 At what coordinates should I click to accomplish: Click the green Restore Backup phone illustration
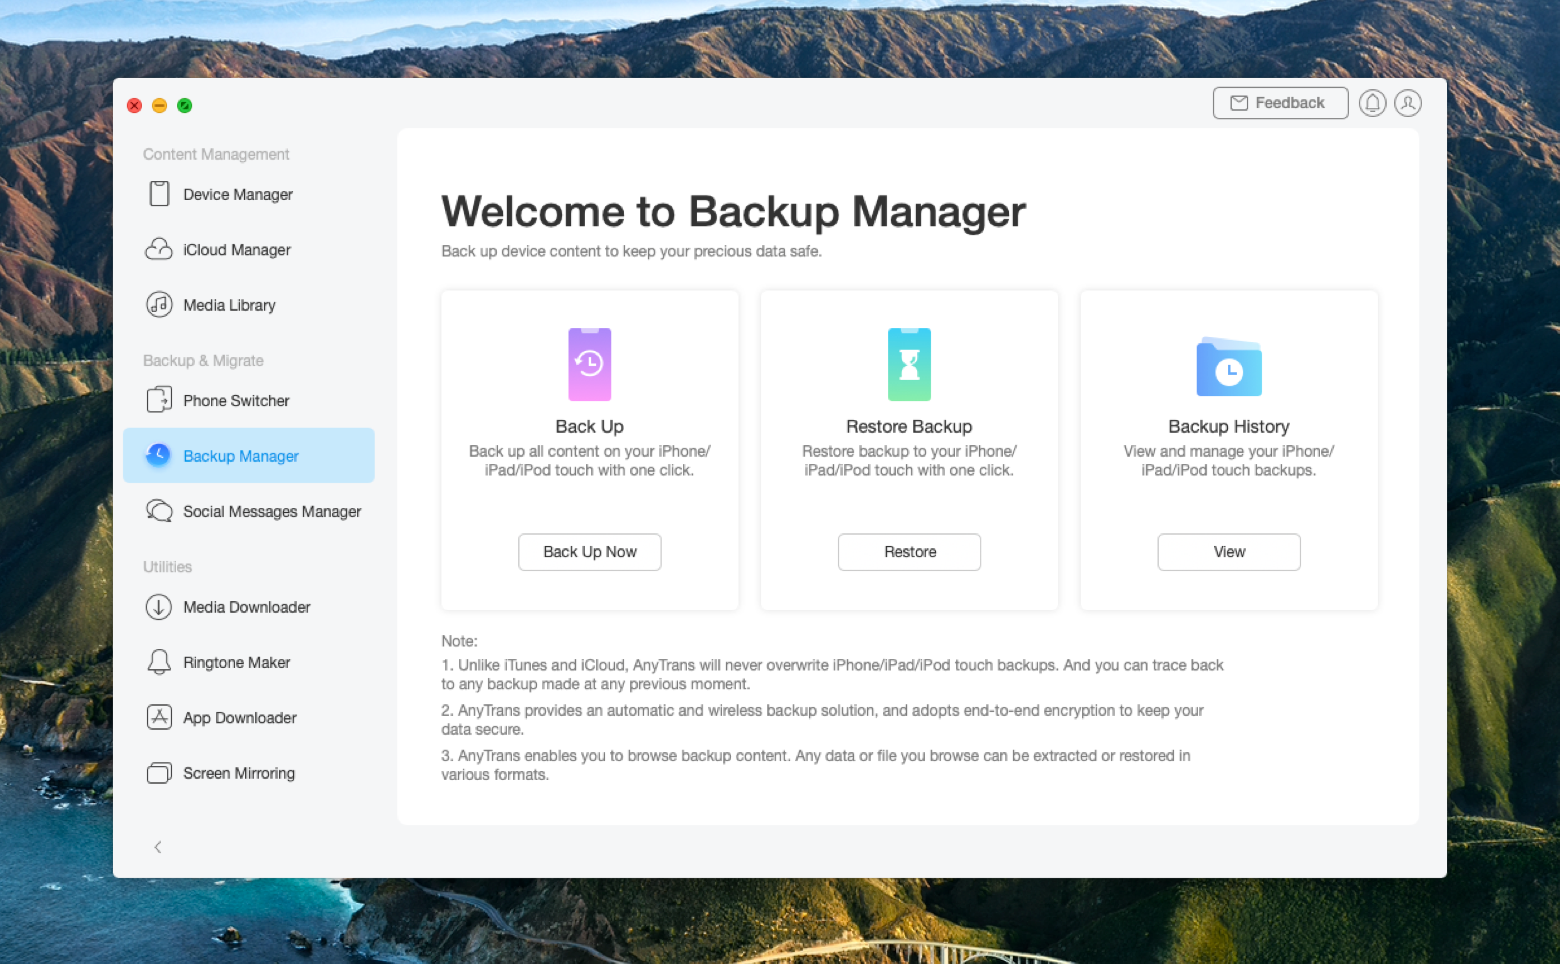pos(909,365)
